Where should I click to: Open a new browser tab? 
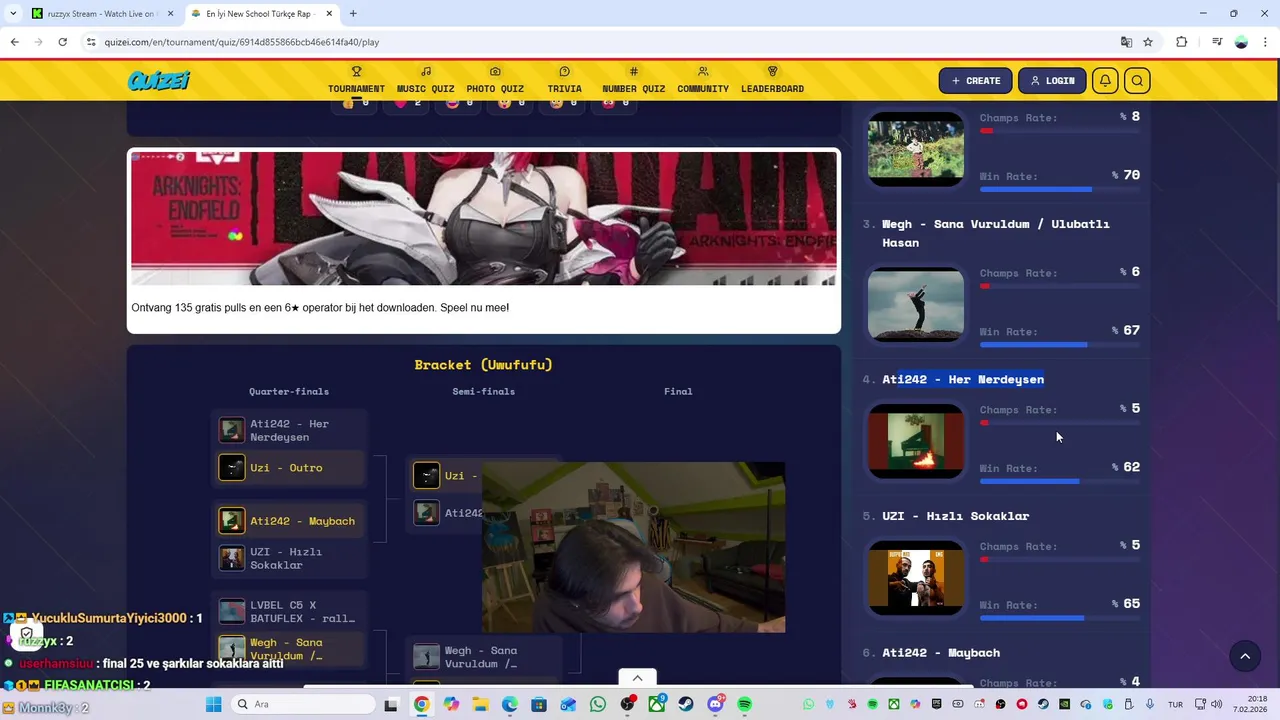click(x=353, y=14)
